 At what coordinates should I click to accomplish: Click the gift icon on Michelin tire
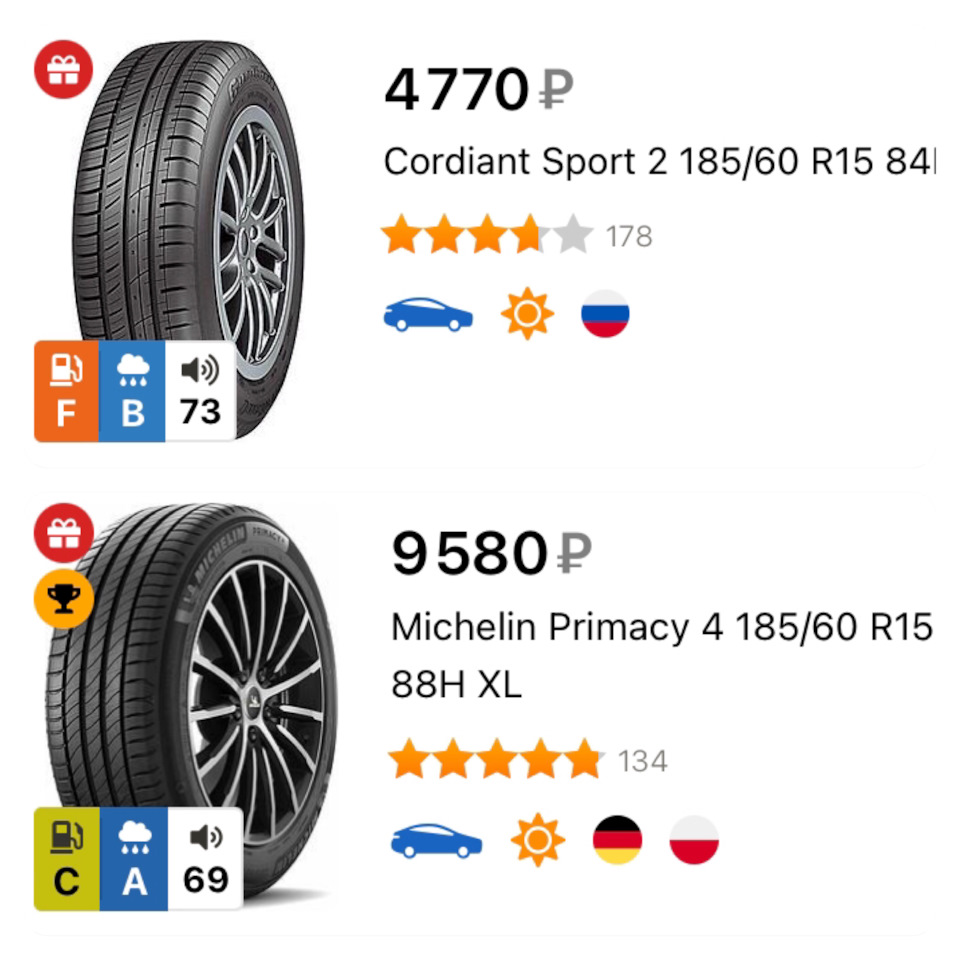[64, 532]
